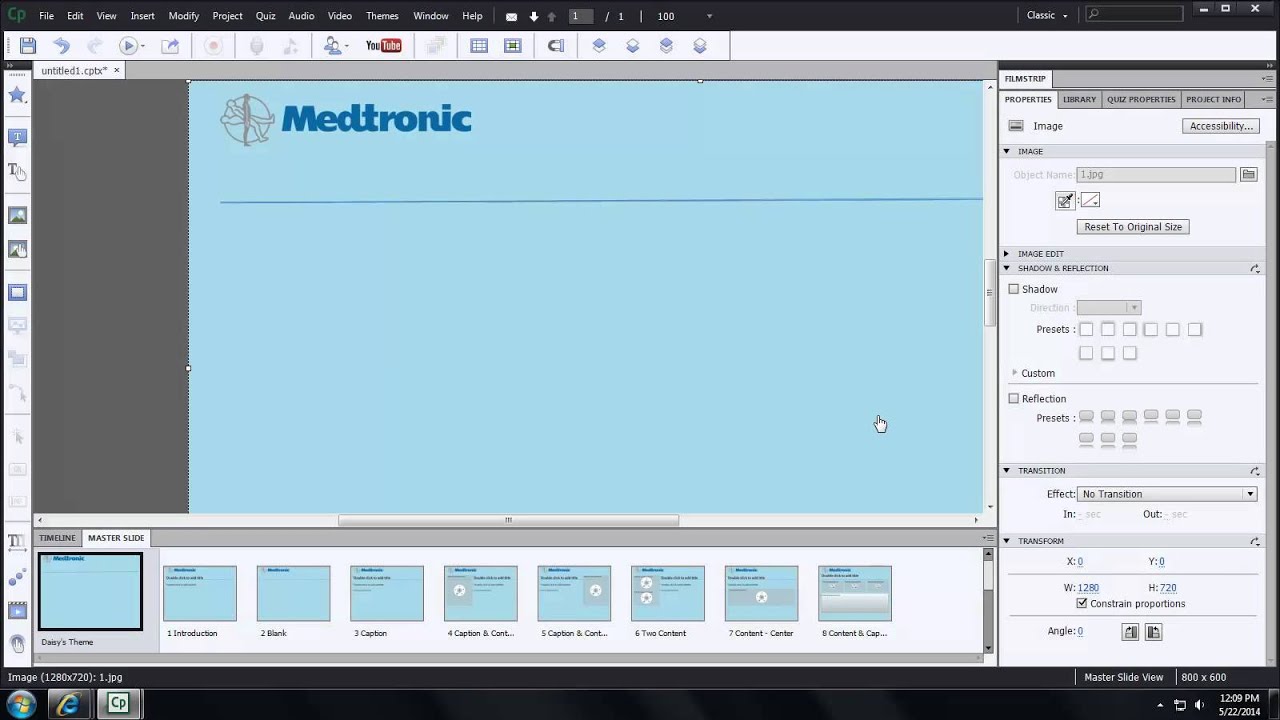Click the fill color none swatch
This screenshot has width=1280, height=720.
[1091, 201]
